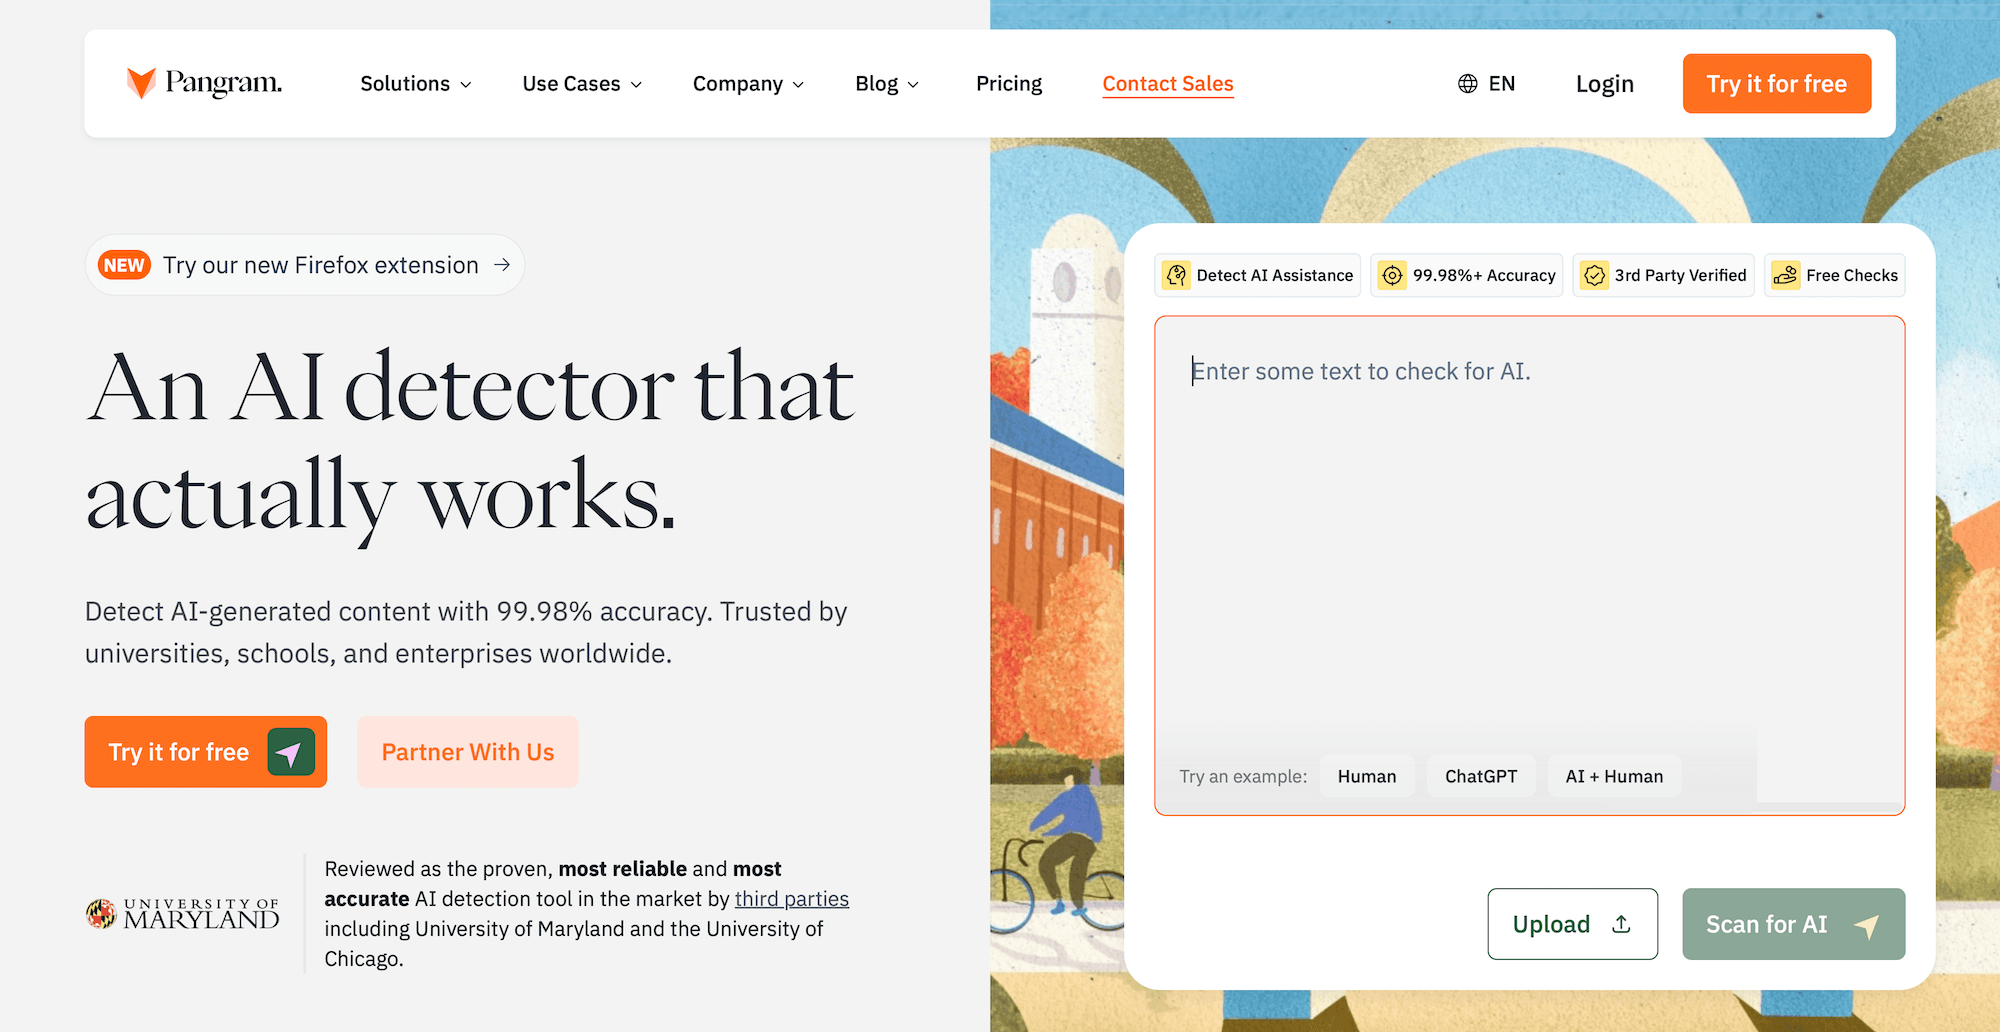Click the Scan for AI send icon
Viewport: 2000px width, 1032px height.
(1866, 925)
